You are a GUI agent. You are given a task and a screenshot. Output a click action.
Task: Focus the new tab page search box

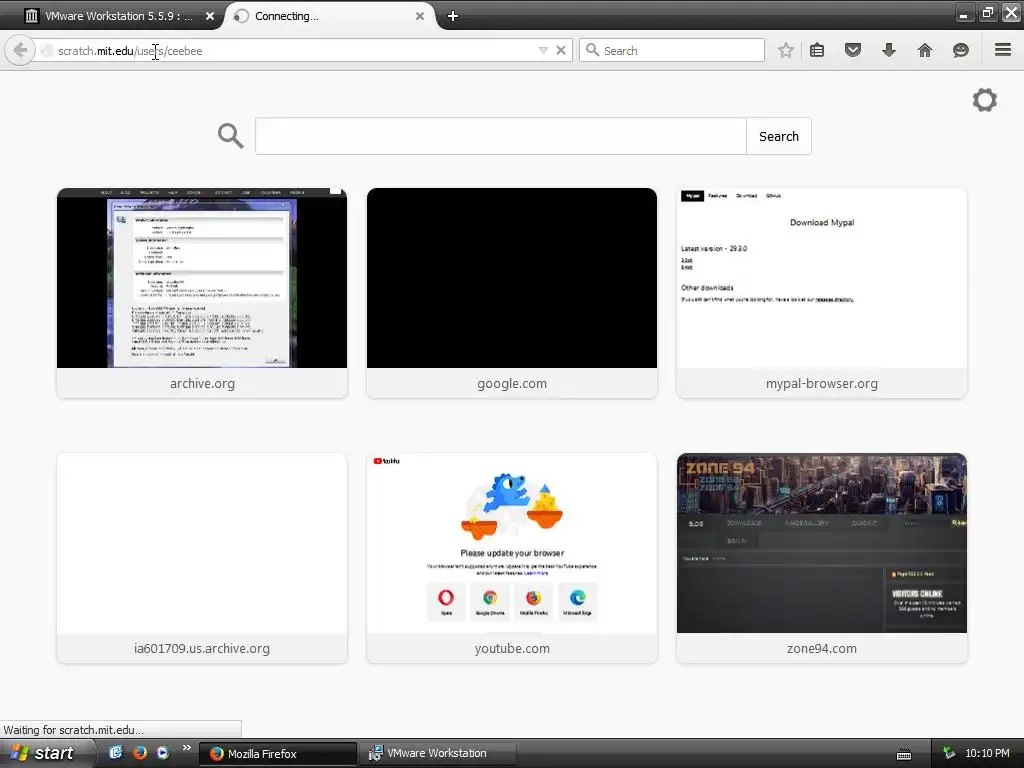500,136
